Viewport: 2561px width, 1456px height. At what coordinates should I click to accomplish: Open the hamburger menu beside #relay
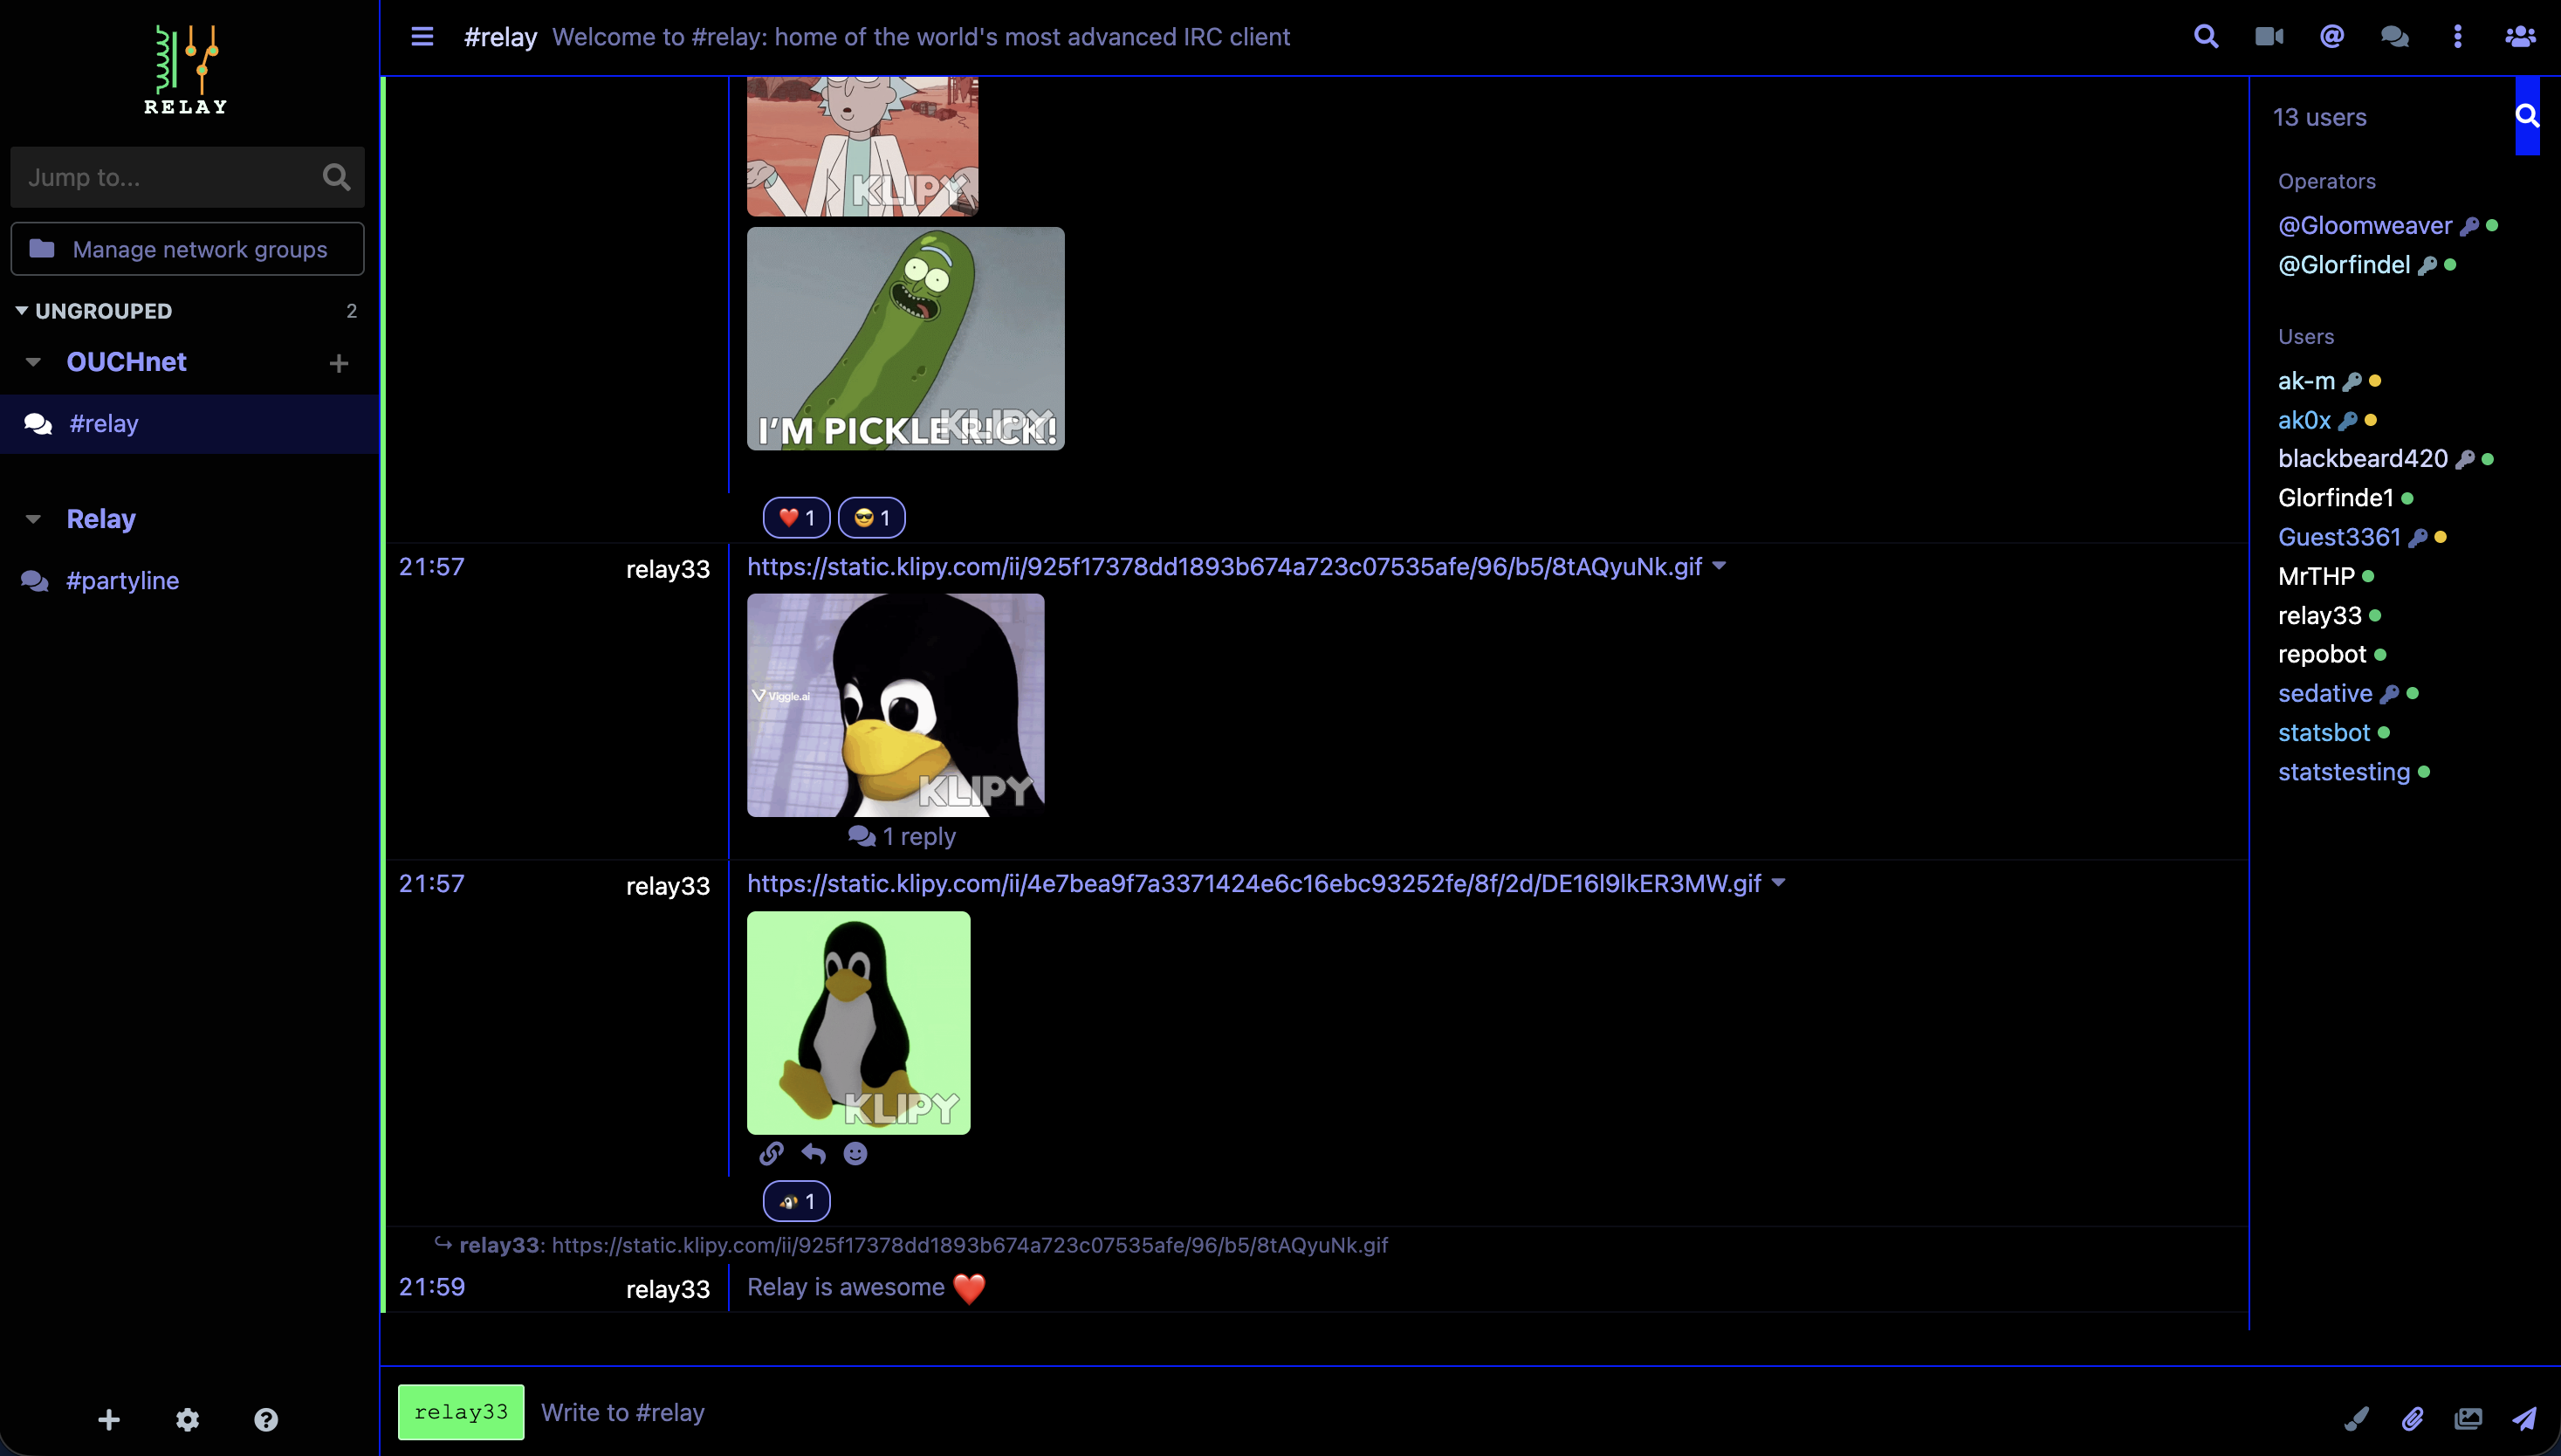422,37
